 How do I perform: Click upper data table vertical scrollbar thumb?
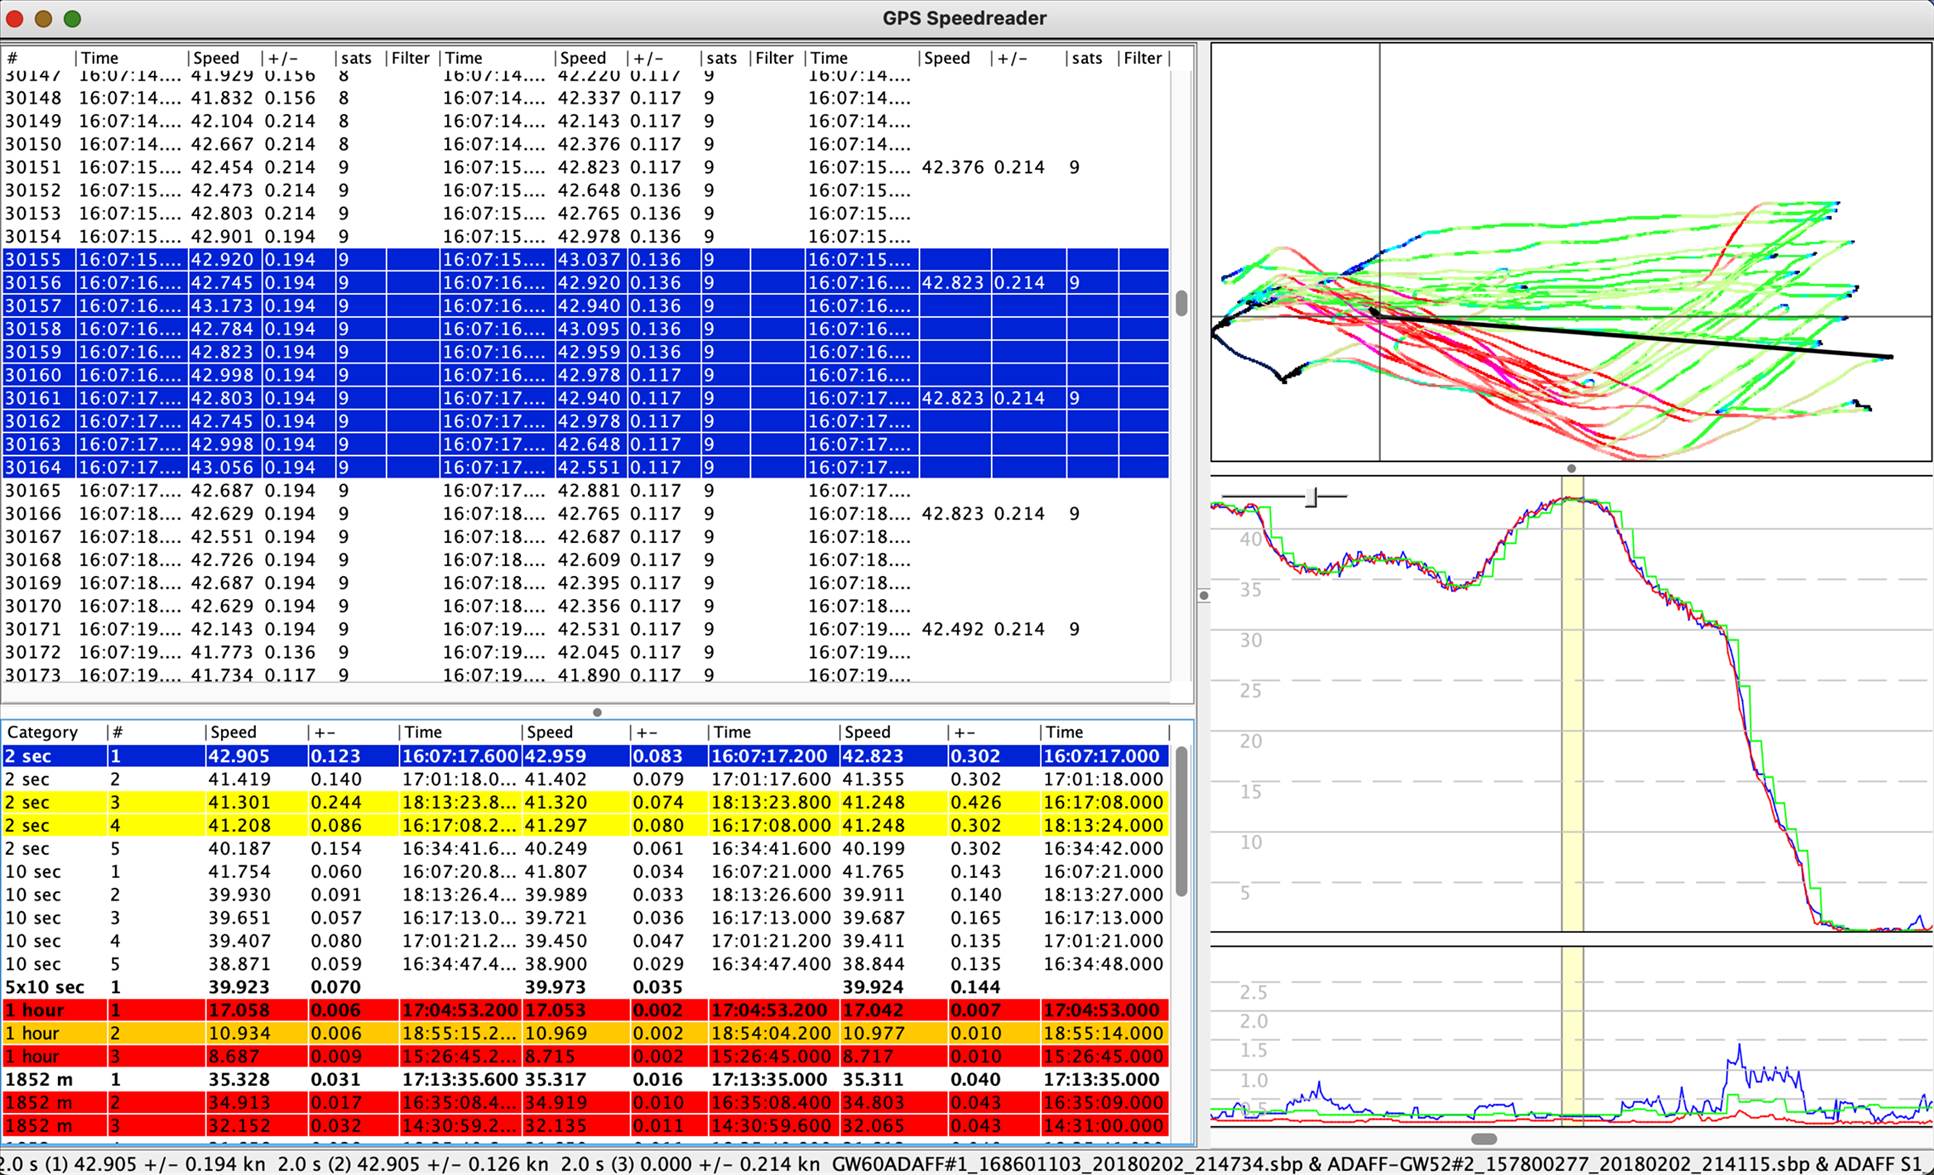point(1181,303)
